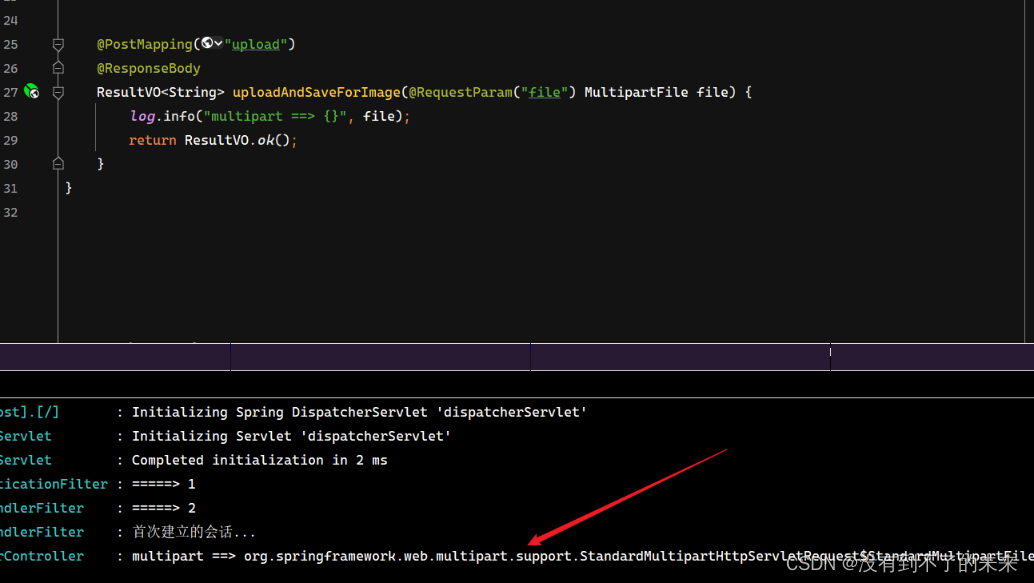Open the underlined "file" parameter link
1034x583 pixels.
click(x=545, y=92)
